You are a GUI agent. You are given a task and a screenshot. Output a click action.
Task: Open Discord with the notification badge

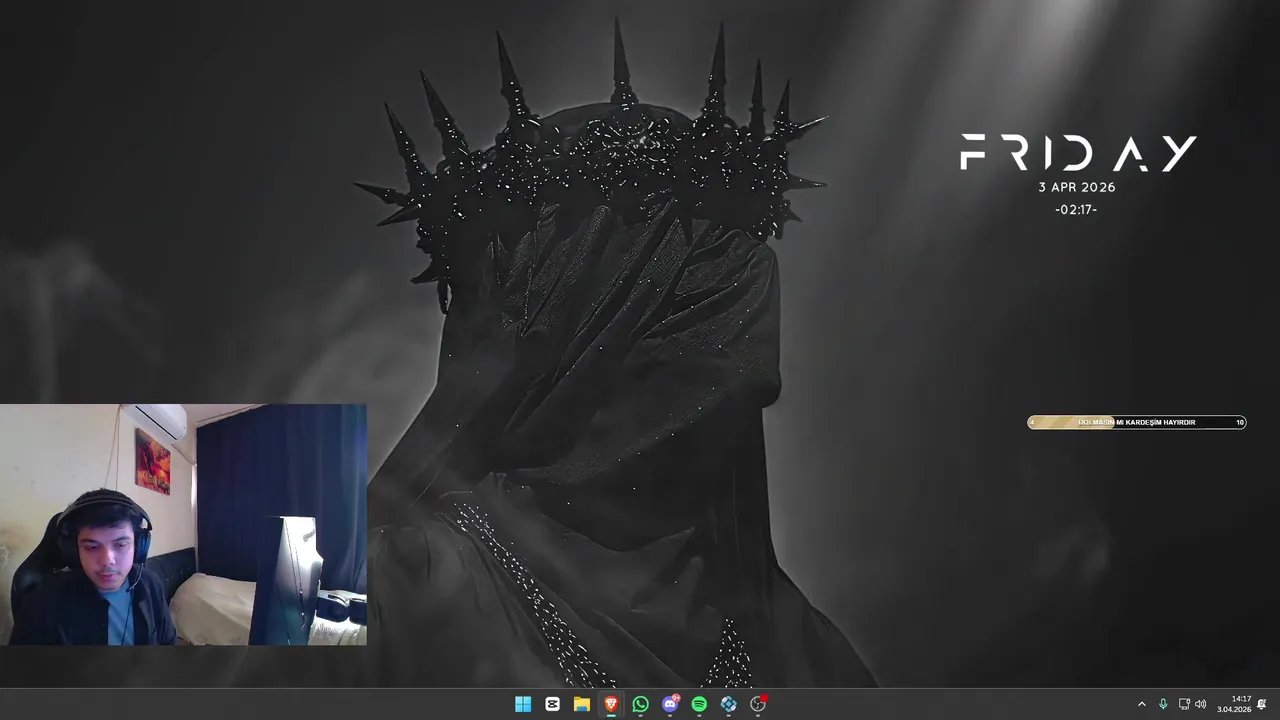tap(670, 704)
